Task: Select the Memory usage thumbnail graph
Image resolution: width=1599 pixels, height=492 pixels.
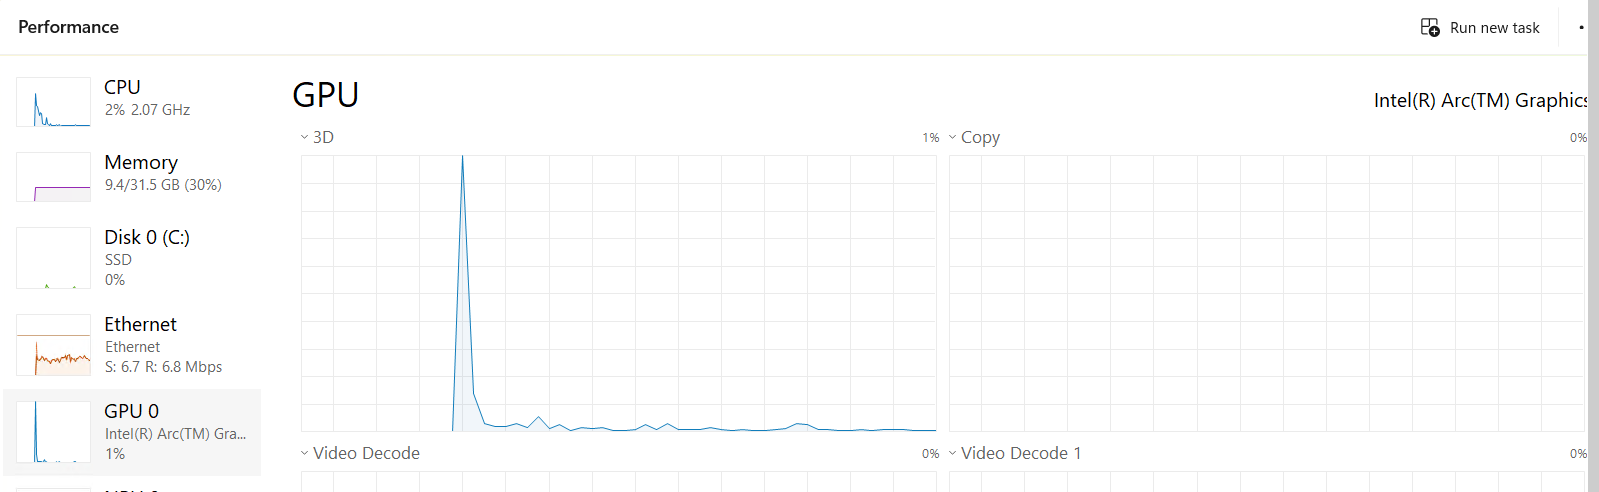Action: point(53,177)
